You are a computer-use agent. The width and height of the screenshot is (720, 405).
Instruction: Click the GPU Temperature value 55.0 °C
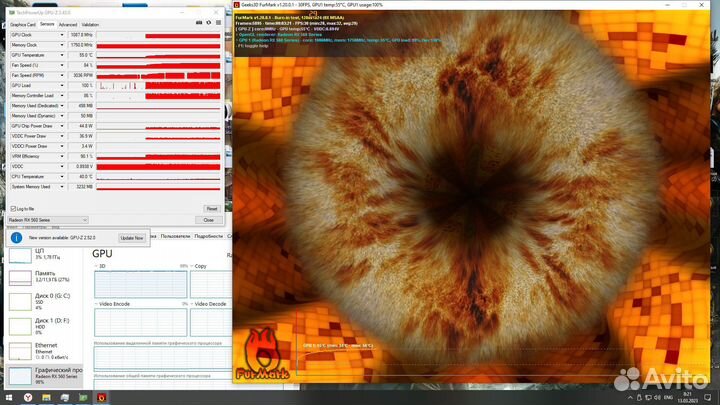click(81, 55)
